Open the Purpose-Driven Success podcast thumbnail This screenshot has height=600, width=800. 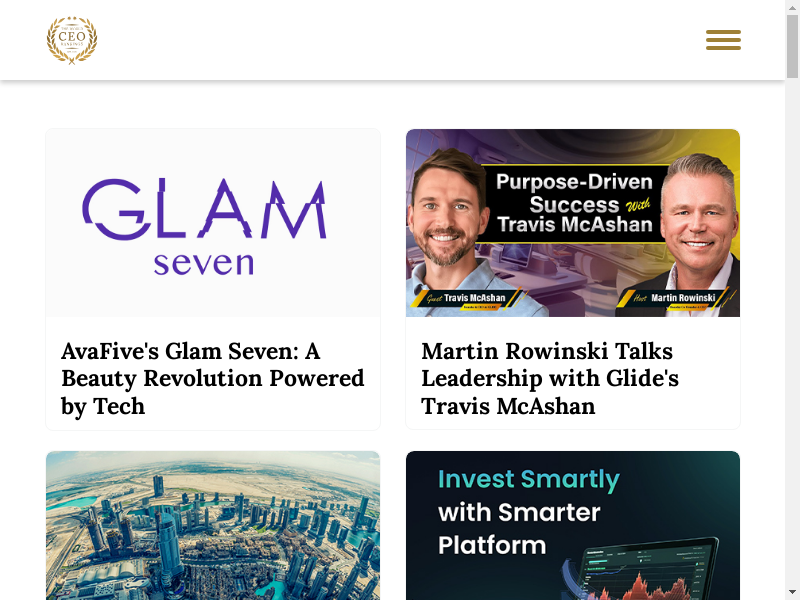coord(573,223)
